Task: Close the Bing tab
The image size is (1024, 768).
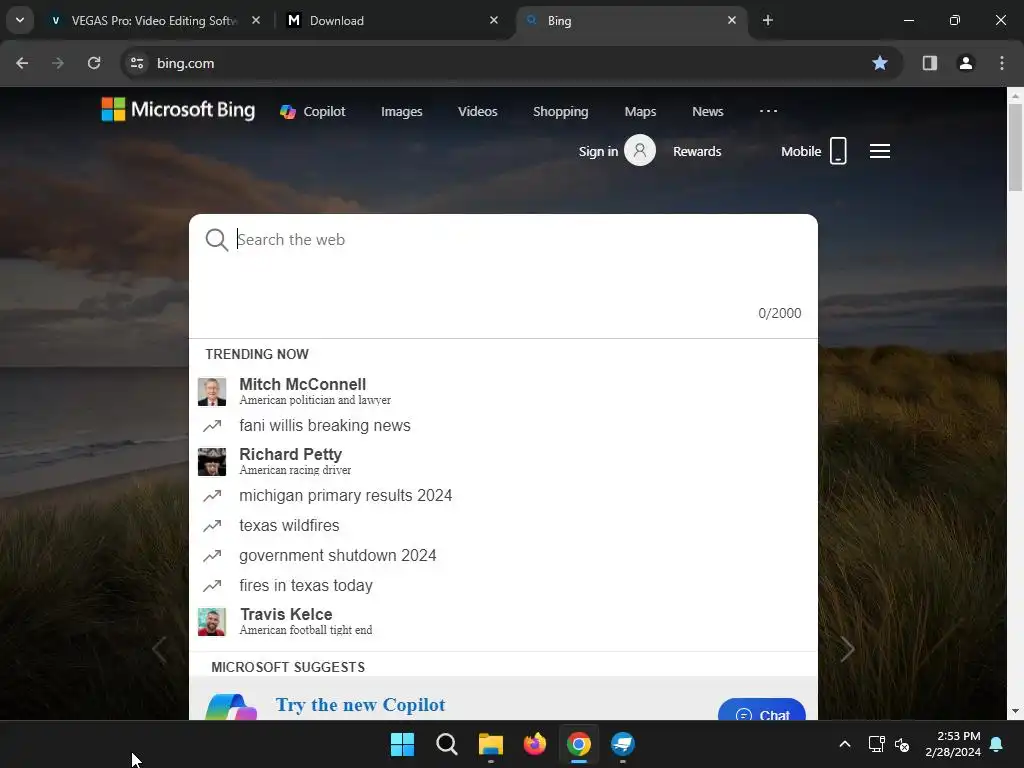Action: tap(731, 20)
